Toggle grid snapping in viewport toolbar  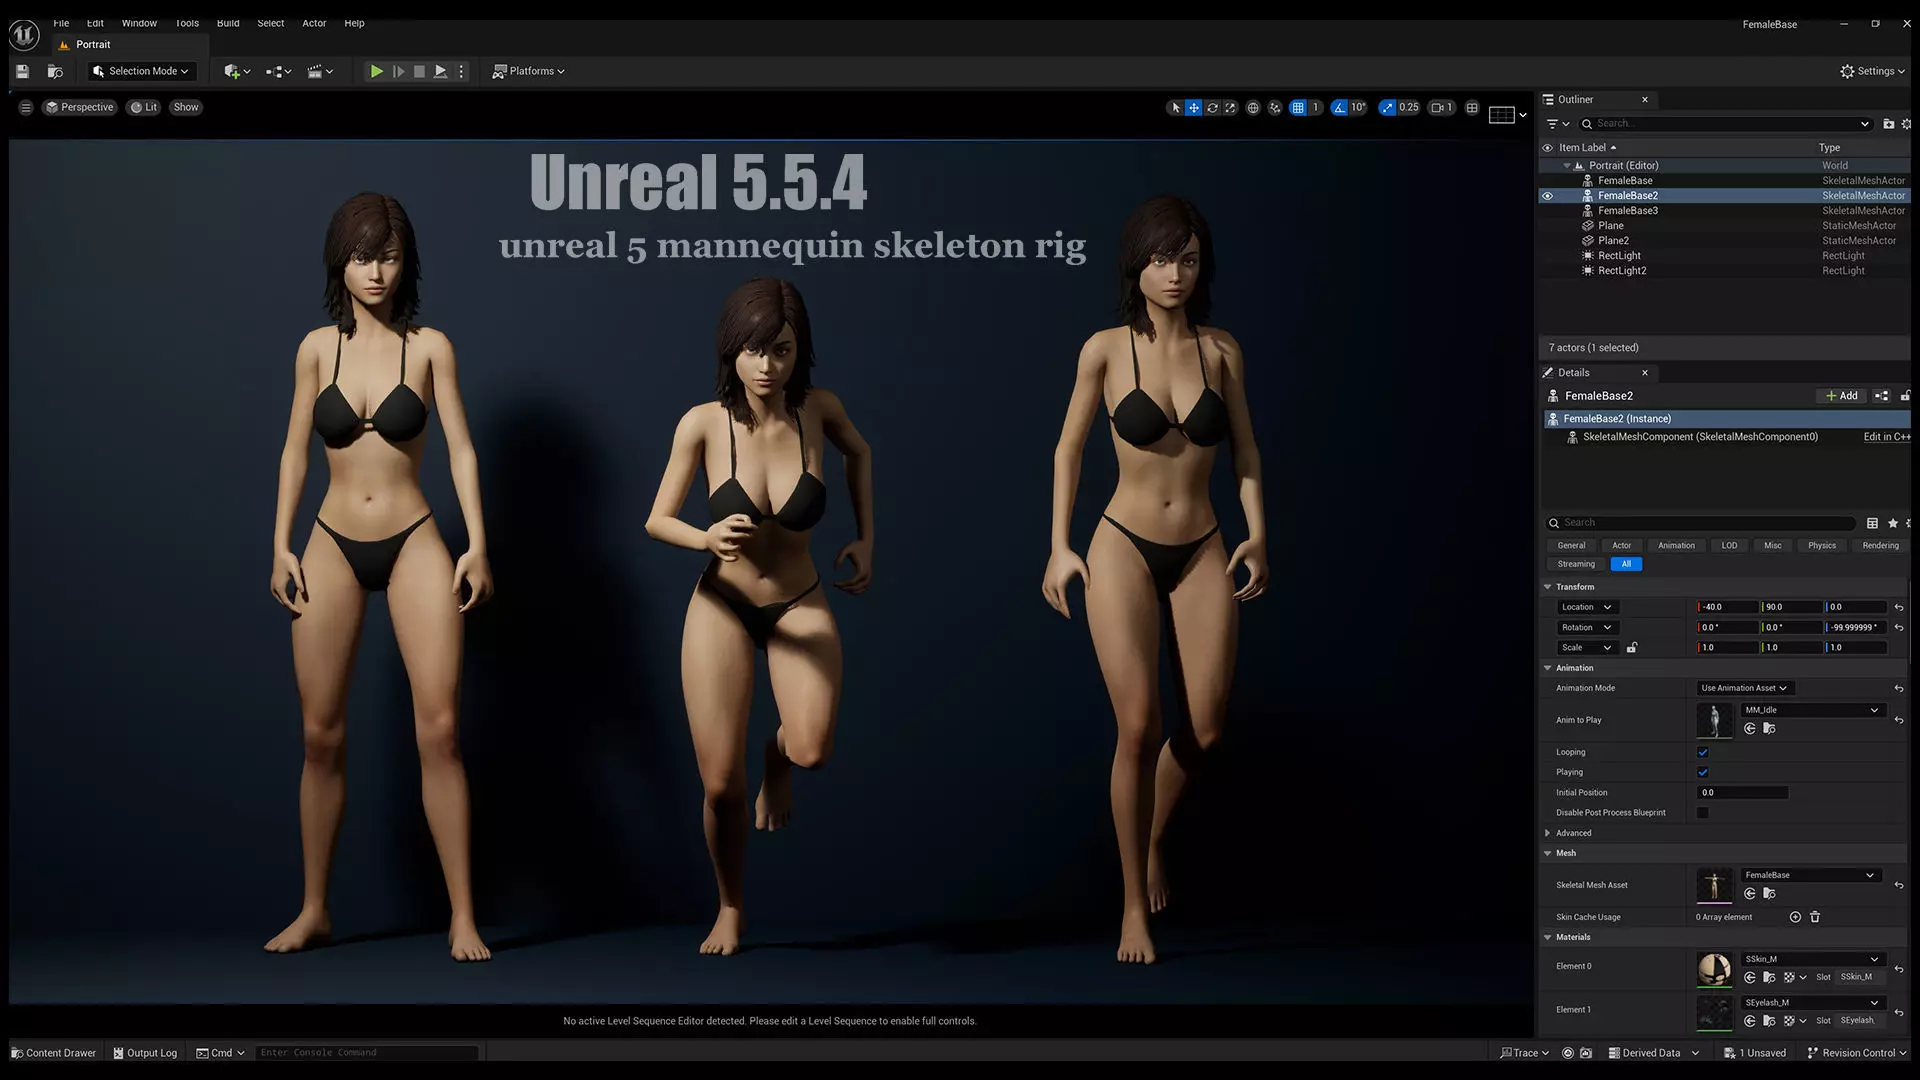[x=1297, y=107]
